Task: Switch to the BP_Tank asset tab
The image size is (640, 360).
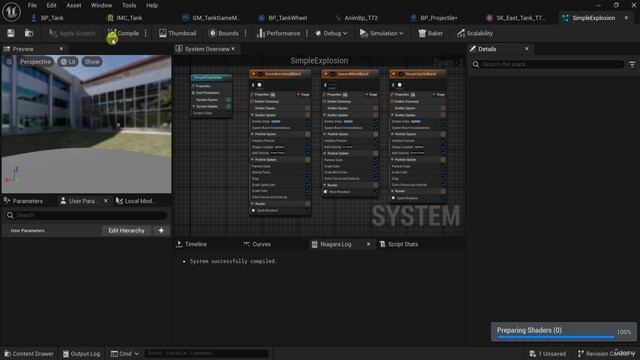Action: pos(52,18)
